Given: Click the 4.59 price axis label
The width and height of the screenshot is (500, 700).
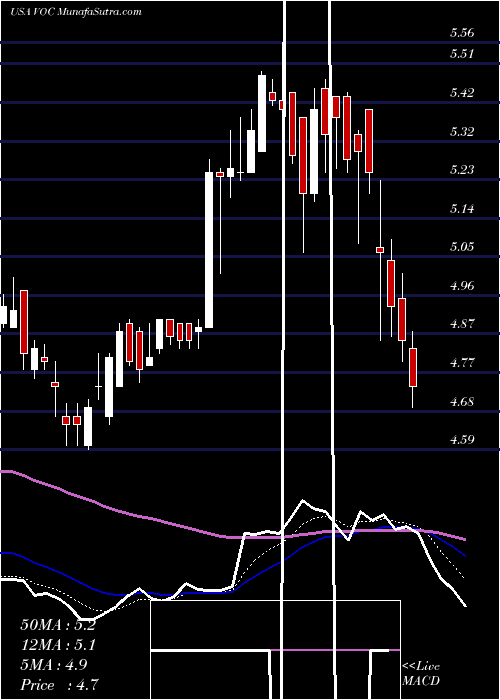Looking at the screenshot, I should pyautogui.click(x=462, y=439).
